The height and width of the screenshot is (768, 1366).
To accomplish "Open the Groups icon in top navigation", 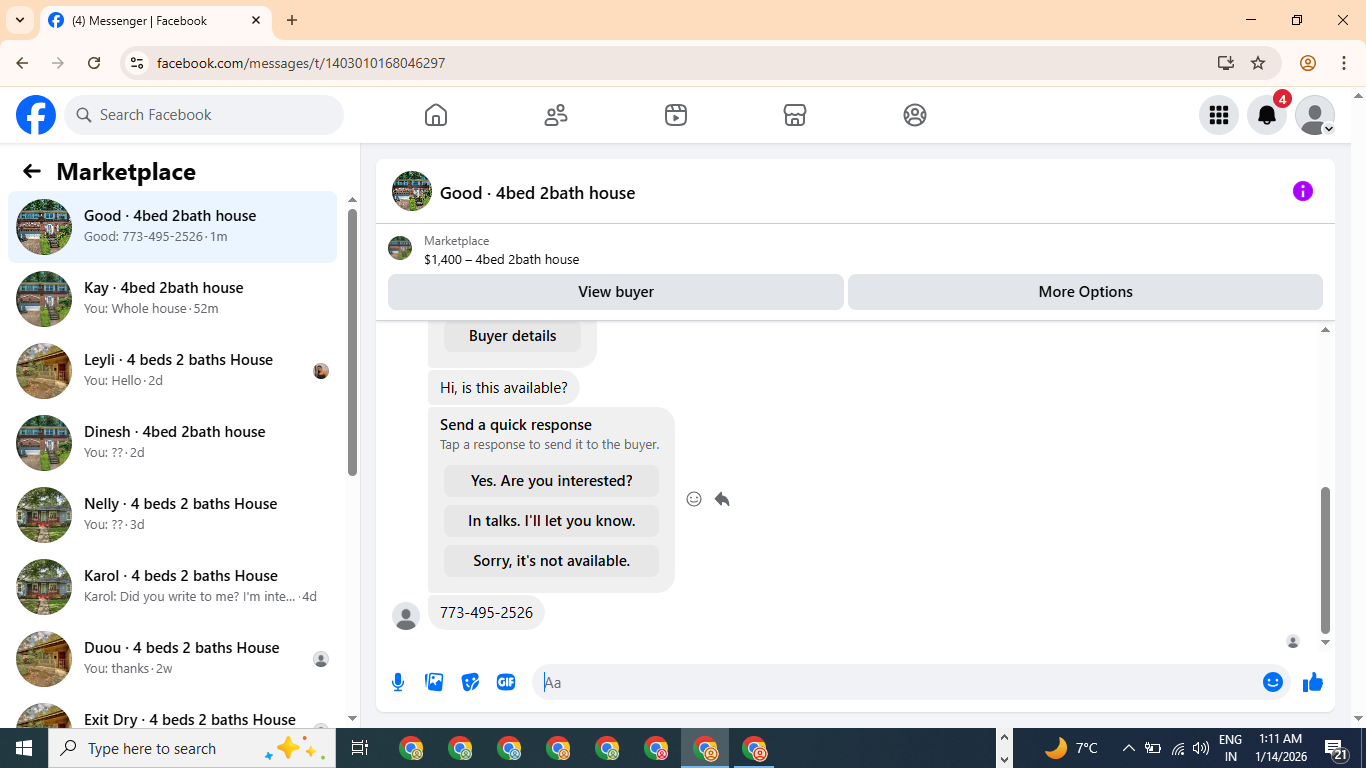I will coord(915,115).
